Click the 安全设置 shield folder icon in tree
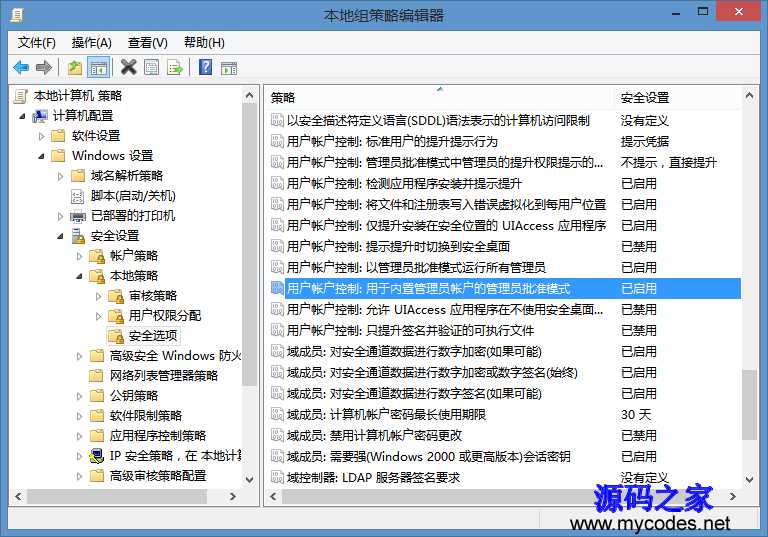 (x=78, y=236)
